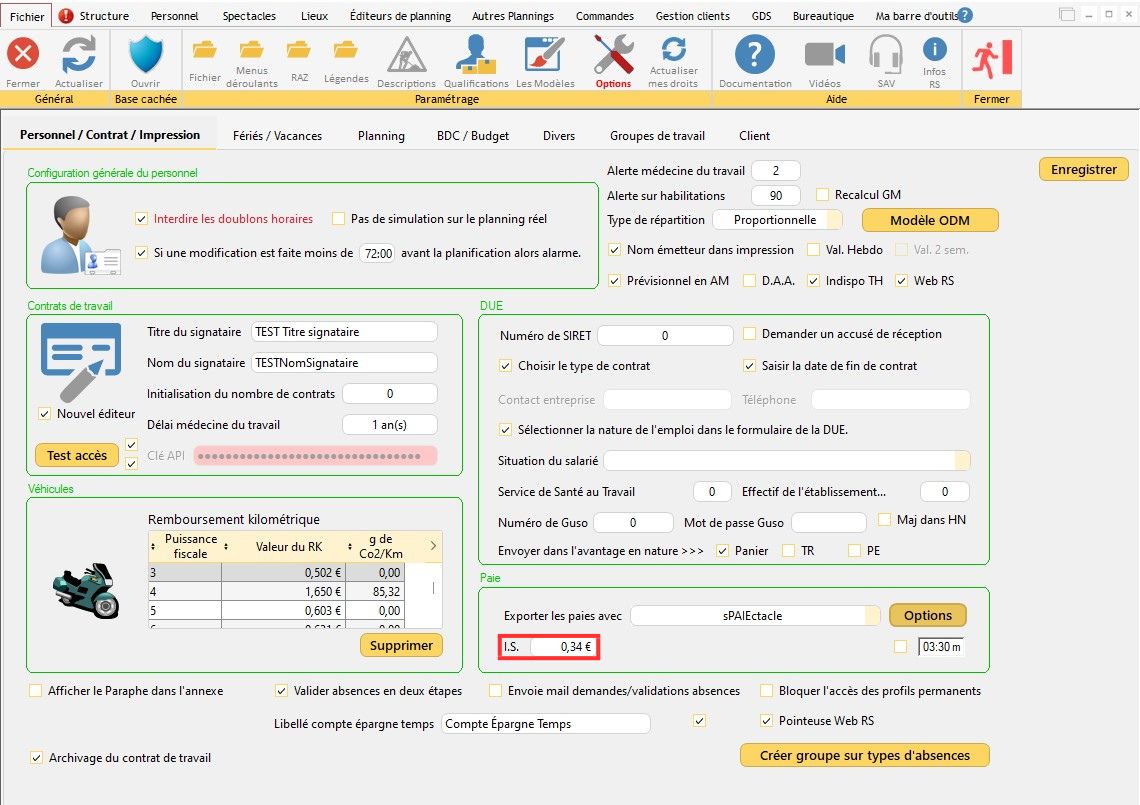1140x805 pixels.
Task: Click the Les Modèles icon
Action: [x=545, y=55]
